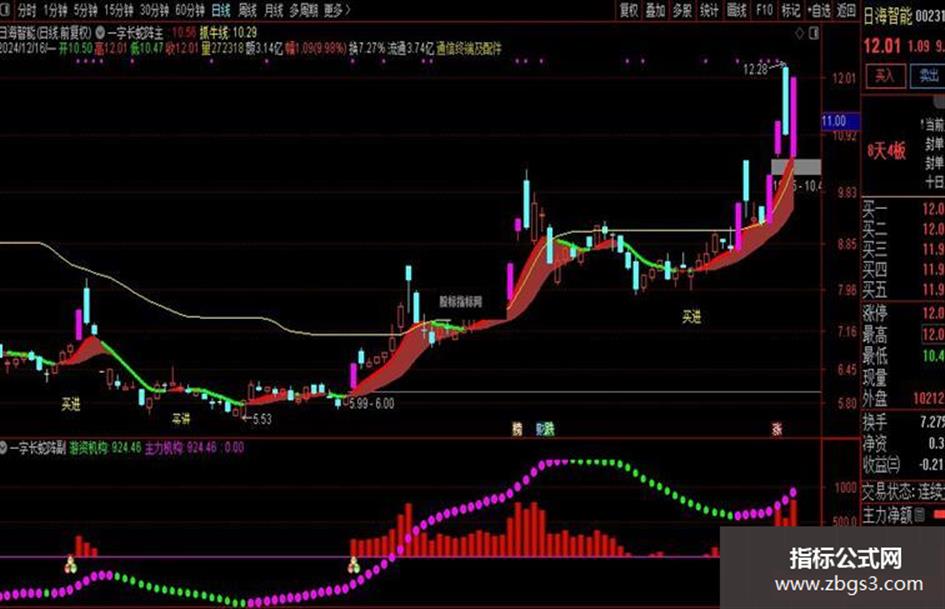Click the red 买入 buy button
The width and height of the screenshot is (945, 609).
(x=885, y=76)
